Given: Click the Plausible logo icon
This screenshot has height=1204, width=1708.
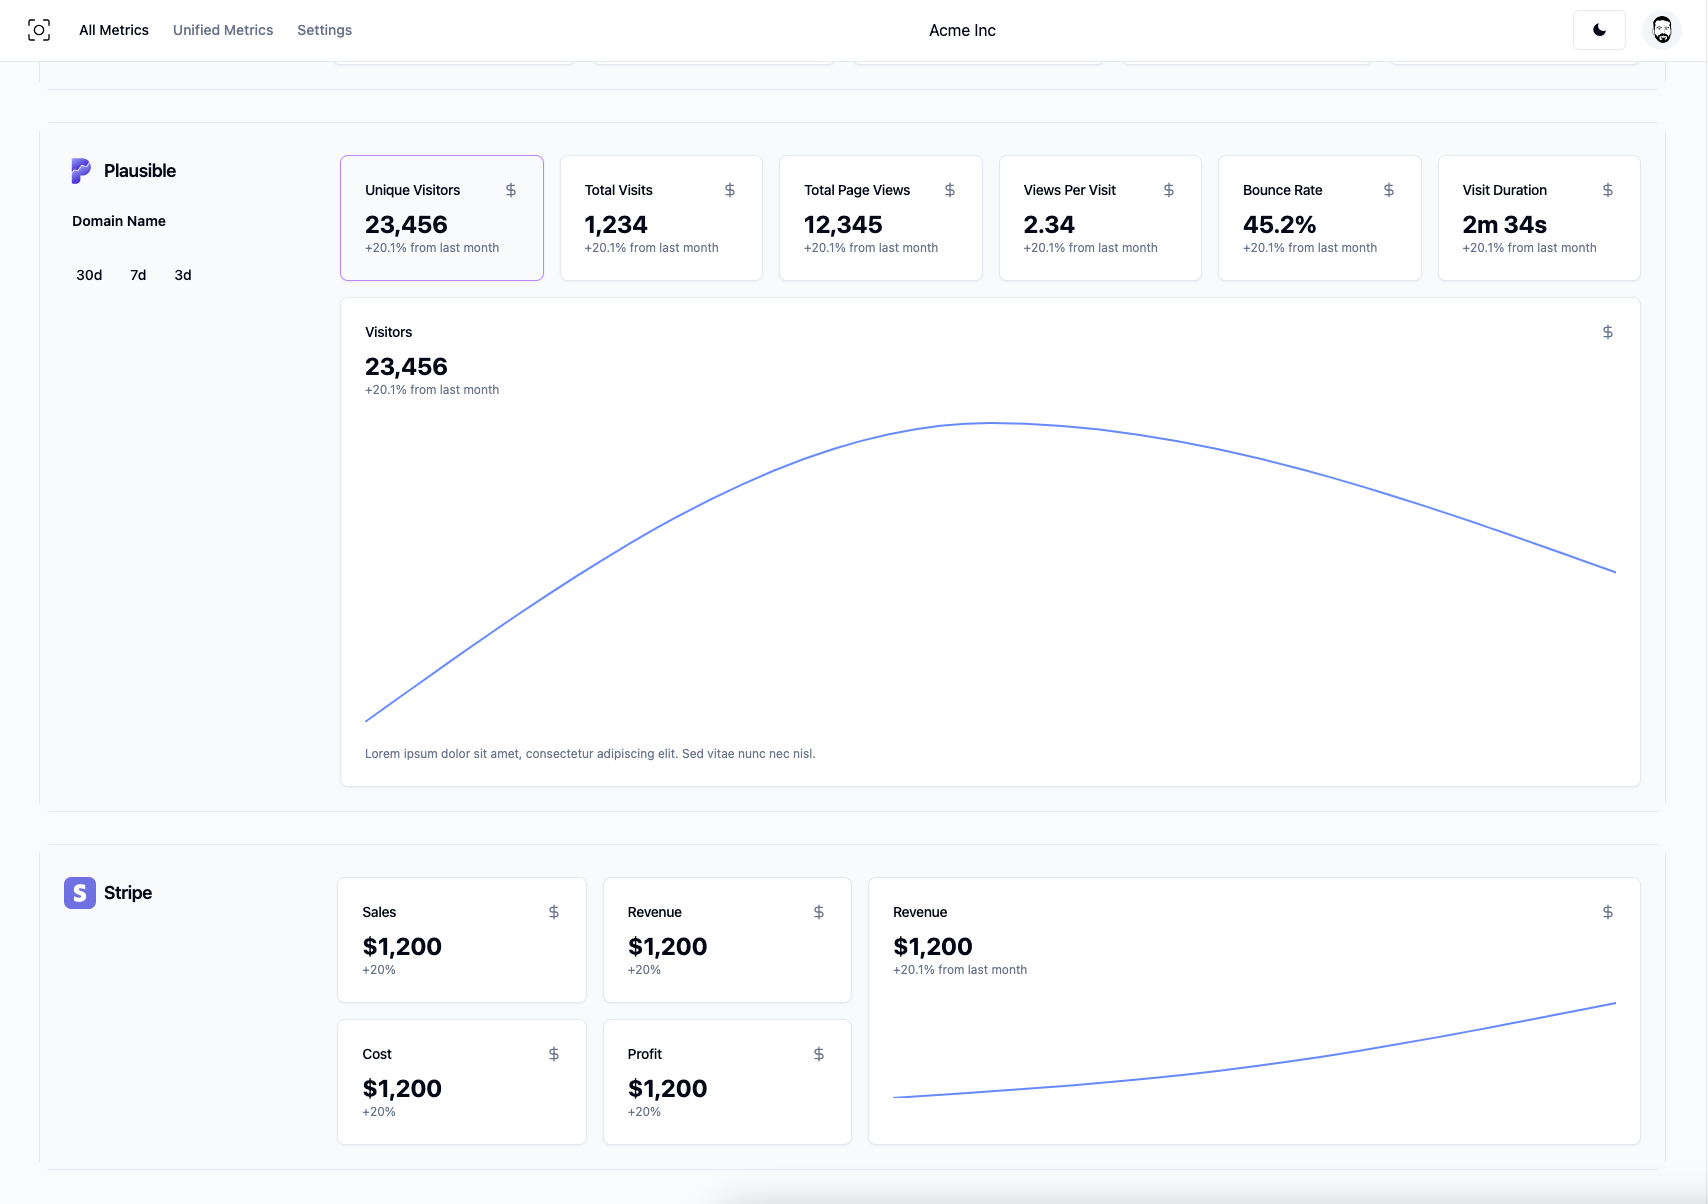Looking at the screenshot, I should pos(81,171).
